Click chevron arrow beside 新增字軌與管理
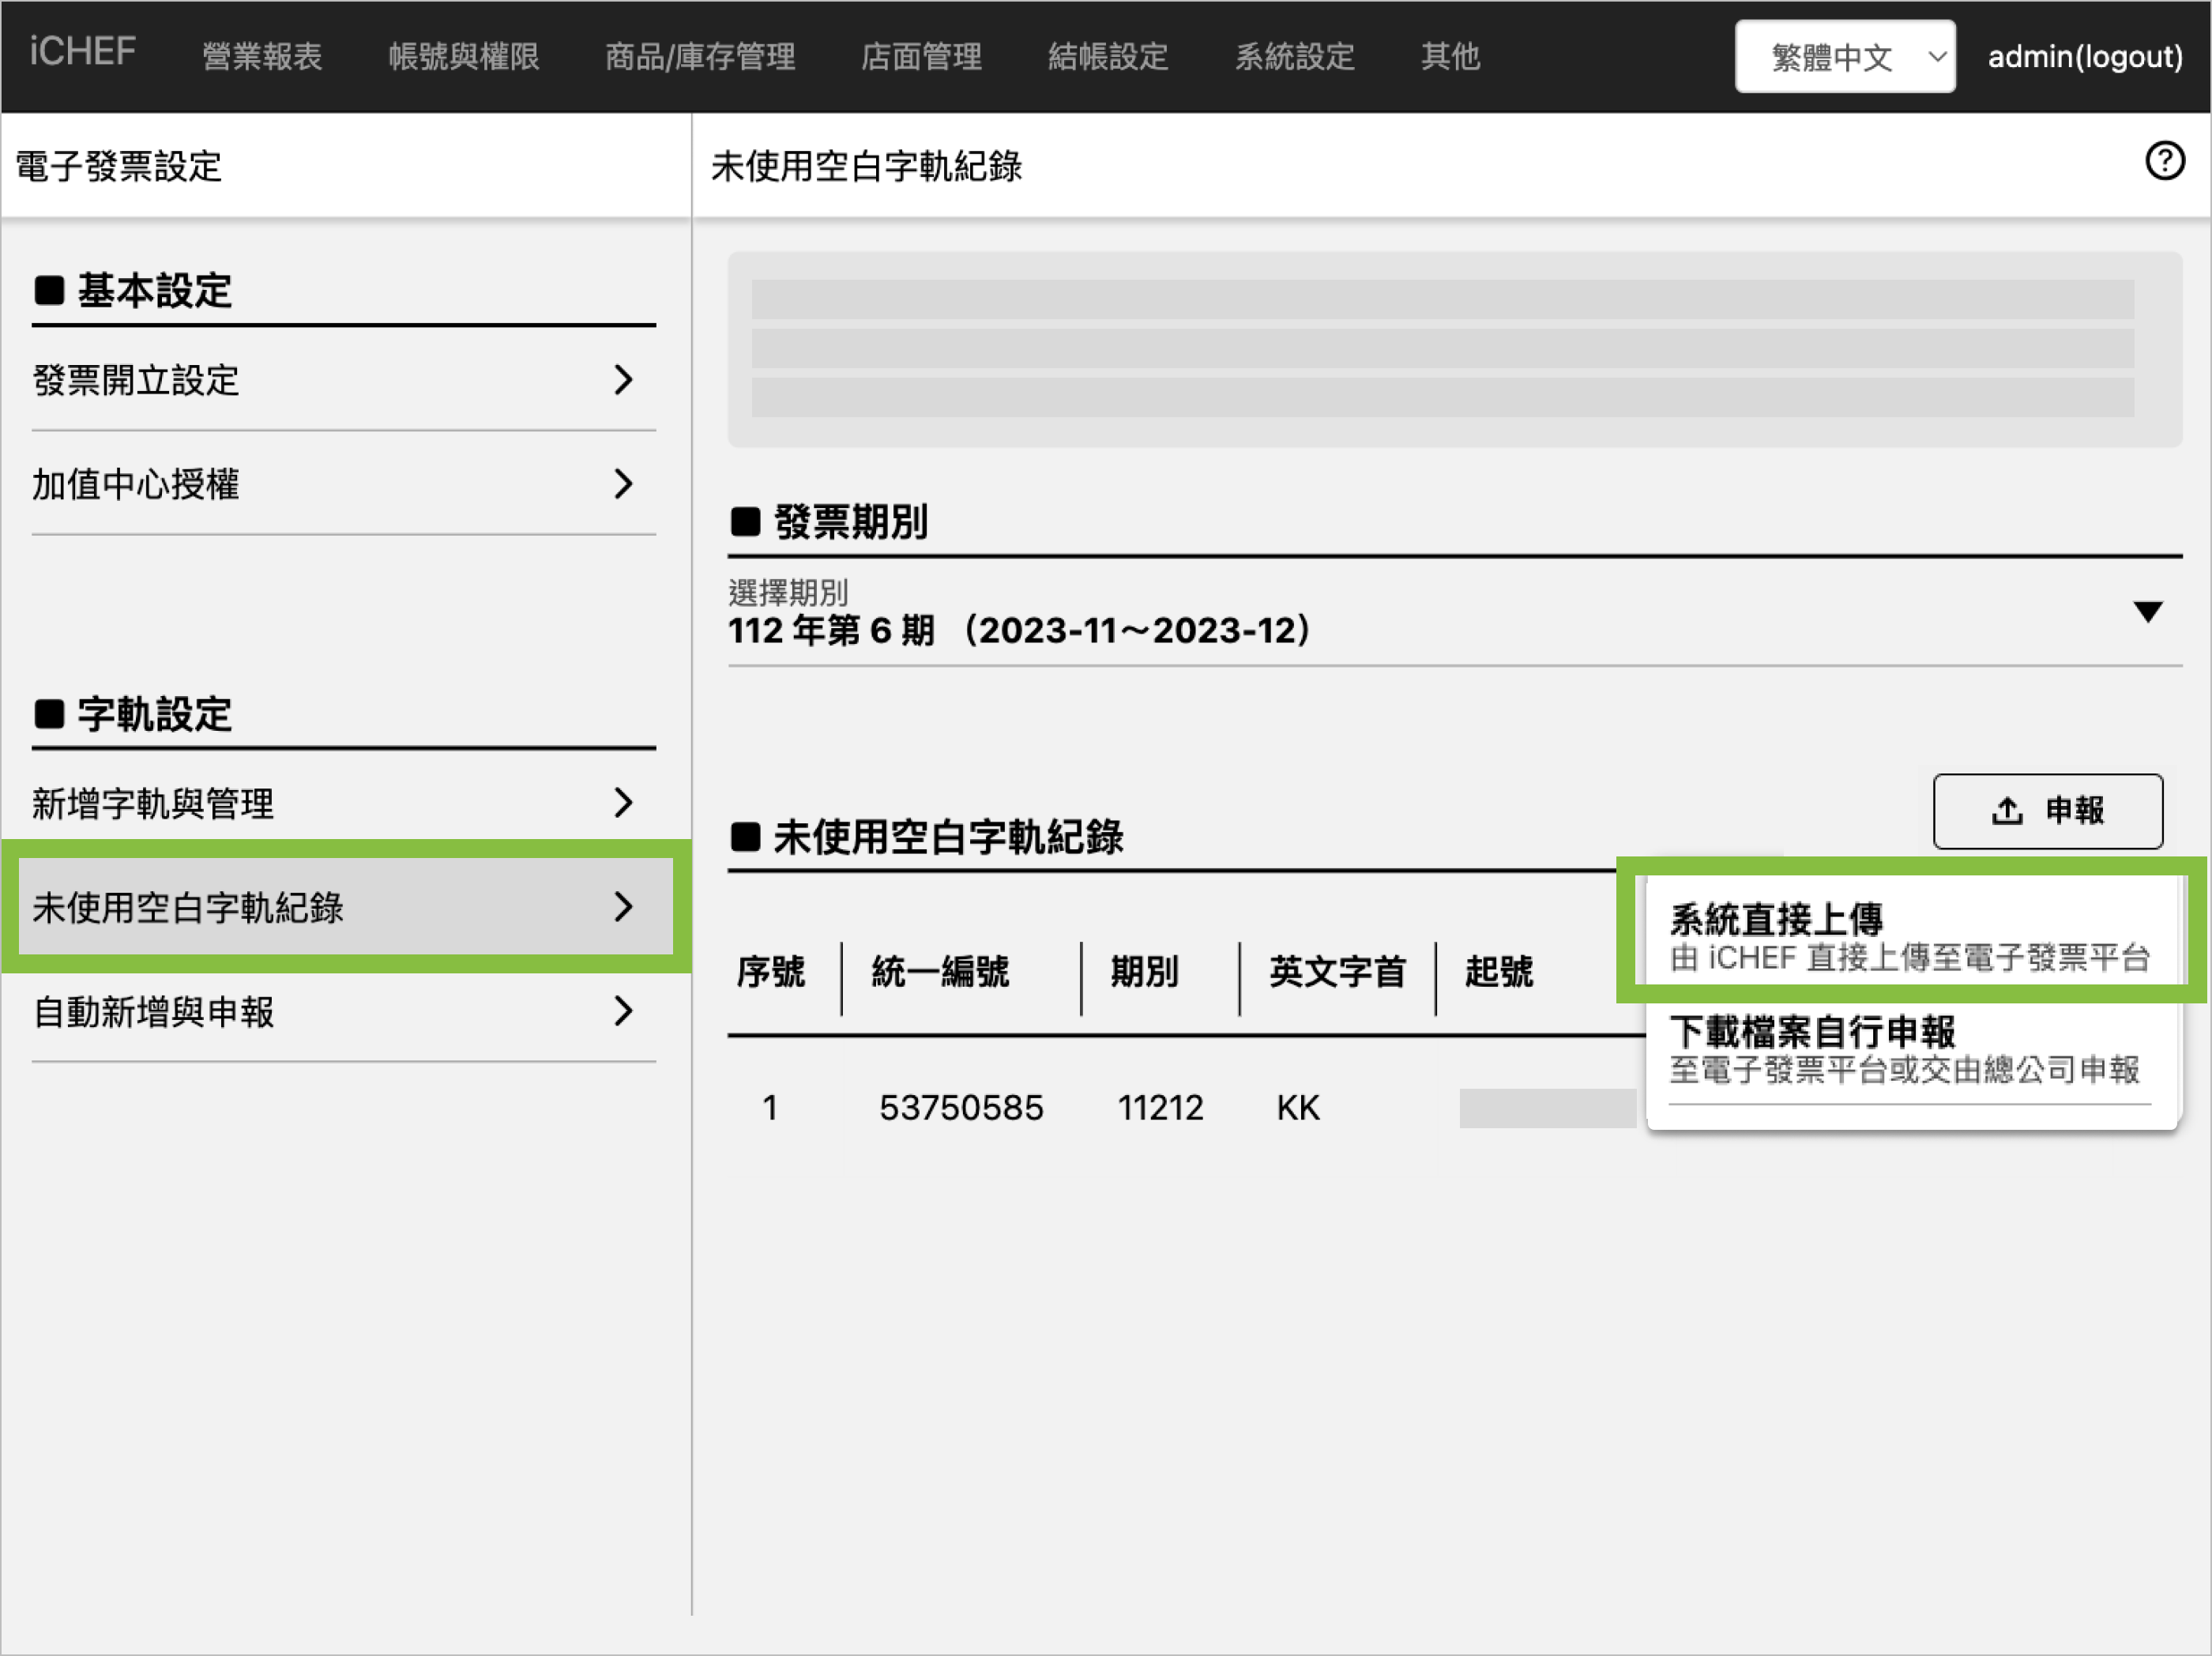 click(x=623, y=803)
